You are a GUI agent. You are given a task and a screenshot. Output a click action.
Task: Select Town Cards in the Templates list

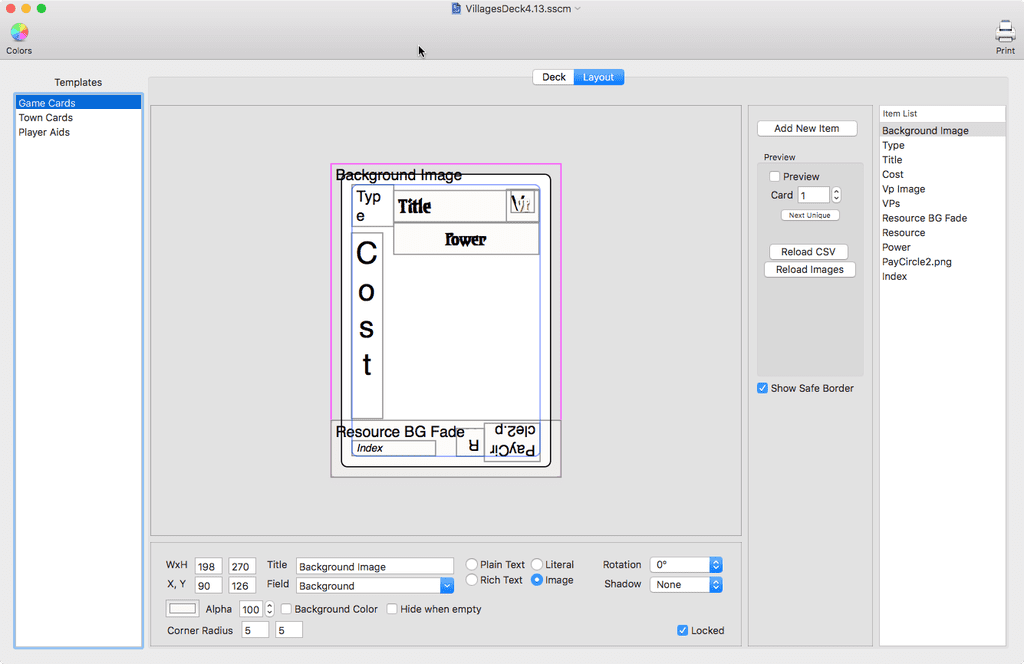point(46,118)
